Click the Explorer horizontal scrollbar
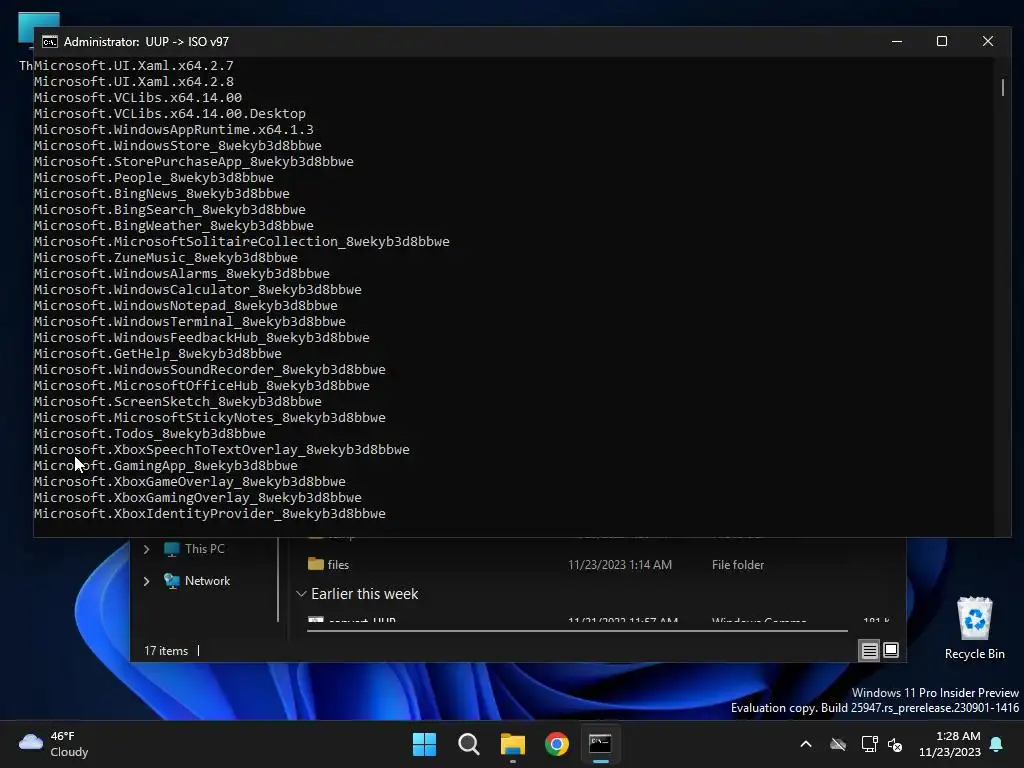1024x768 pixels. point(577,631)
